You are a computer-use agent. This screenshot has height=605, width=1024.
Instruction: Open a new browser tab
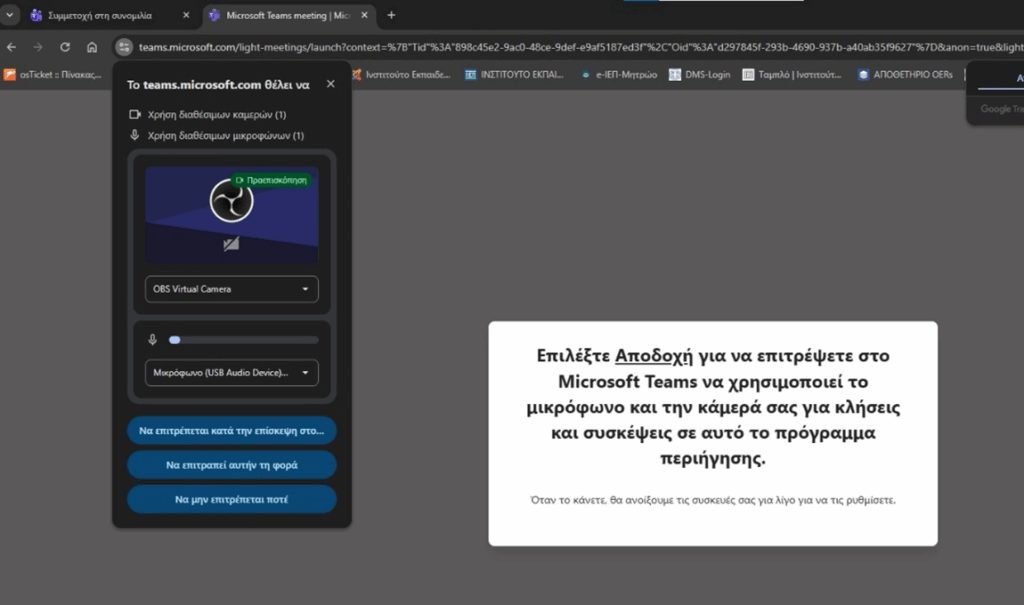click(391, 15)
